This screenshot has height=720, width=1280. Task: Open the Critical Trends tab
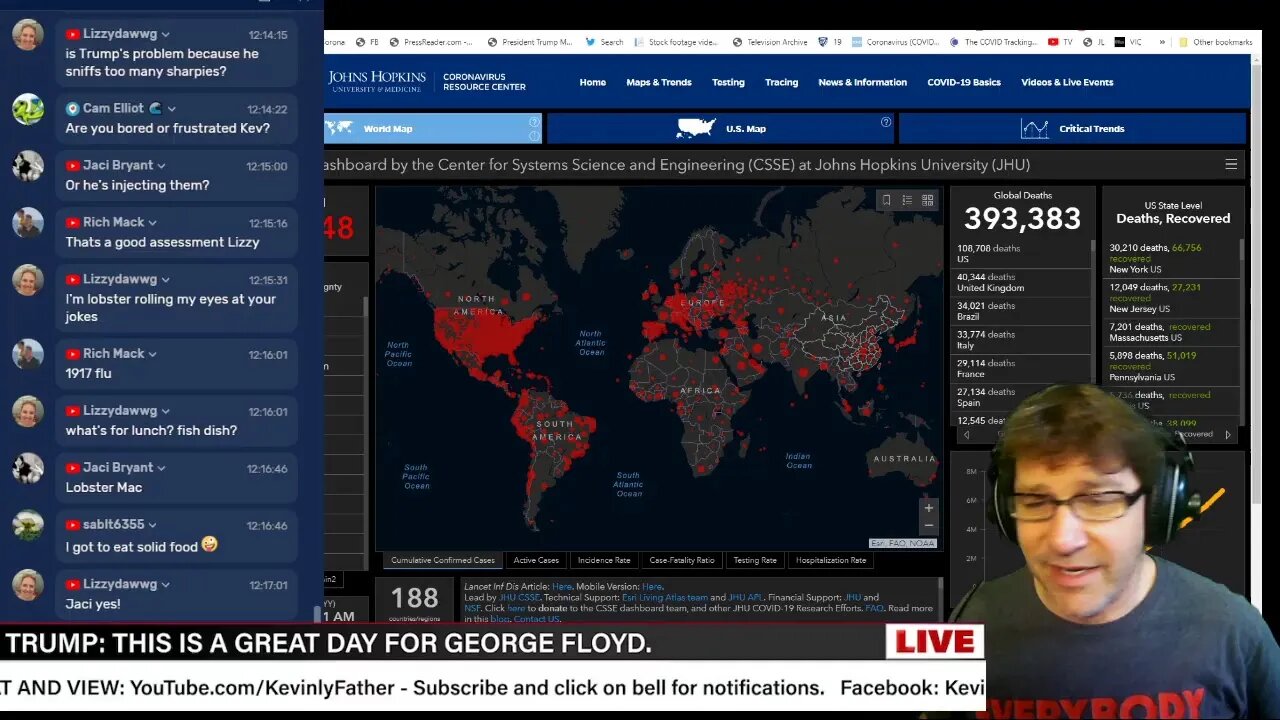[1072, 128]
